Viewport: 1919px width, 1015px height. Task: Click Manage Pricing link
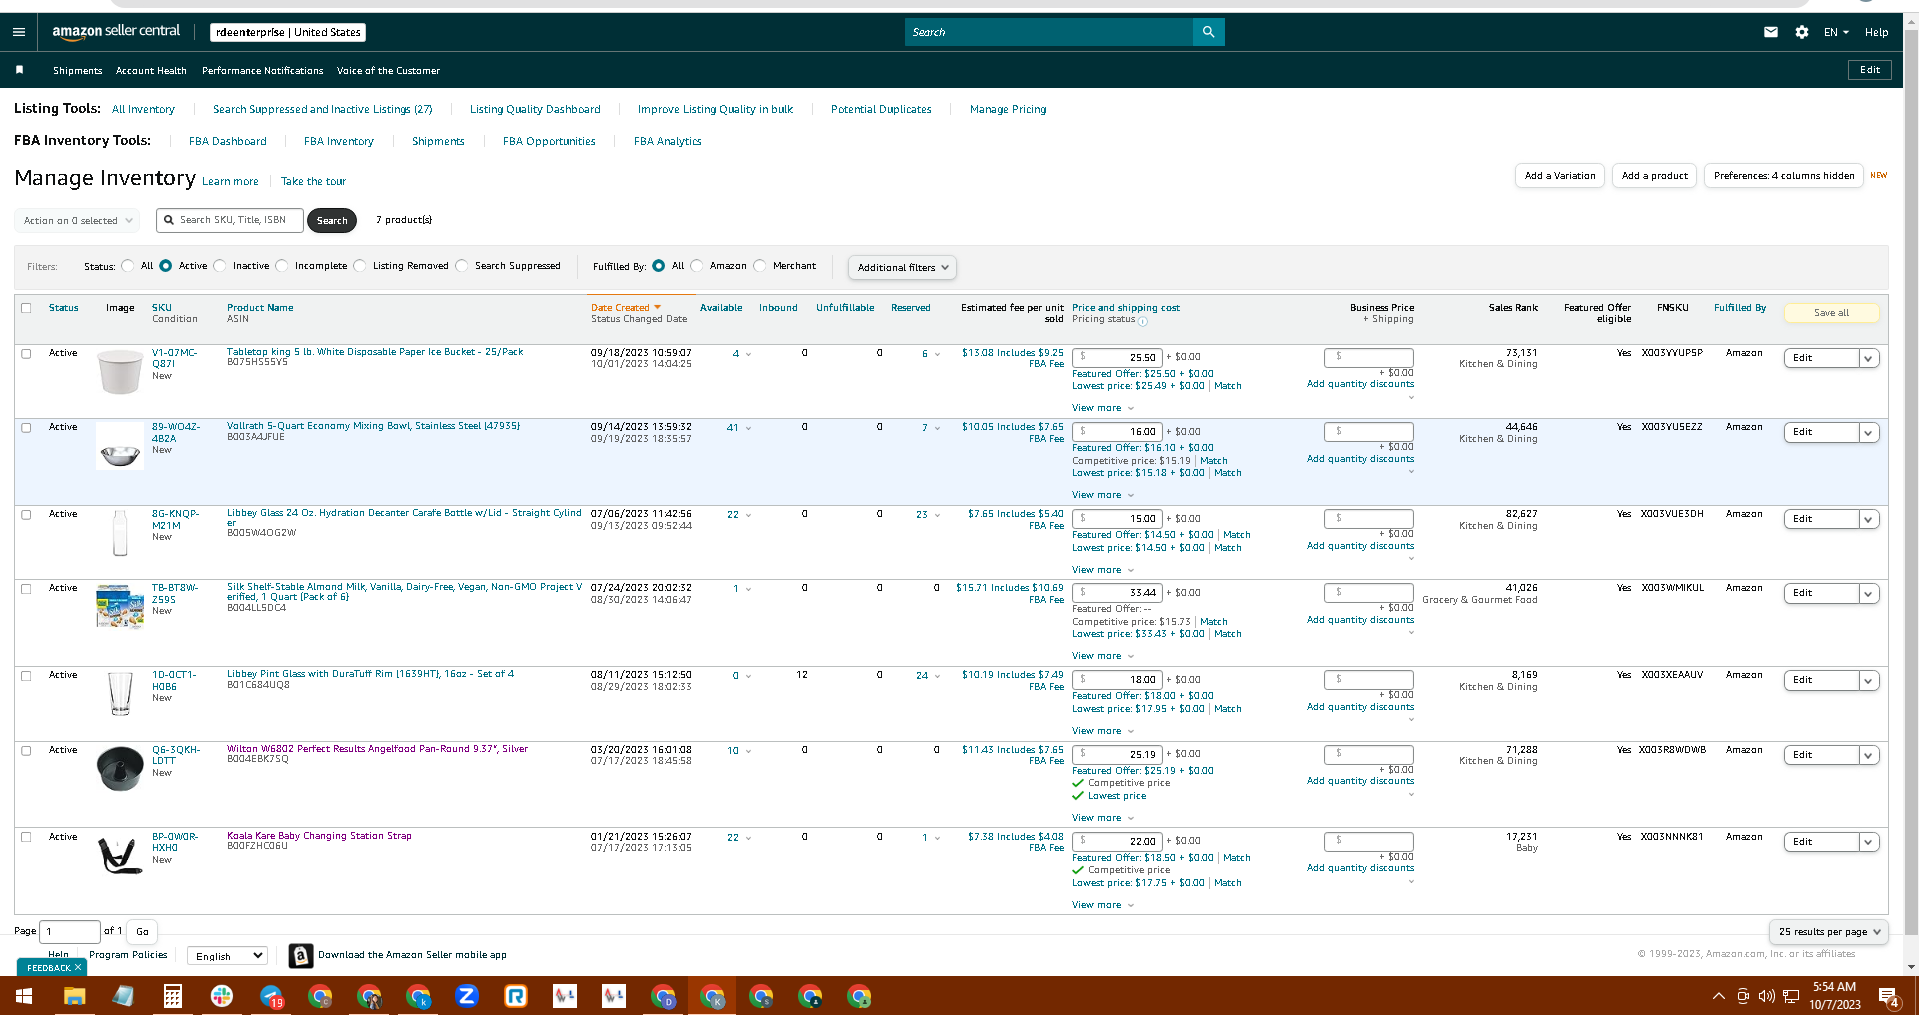tap(1008, 109)
